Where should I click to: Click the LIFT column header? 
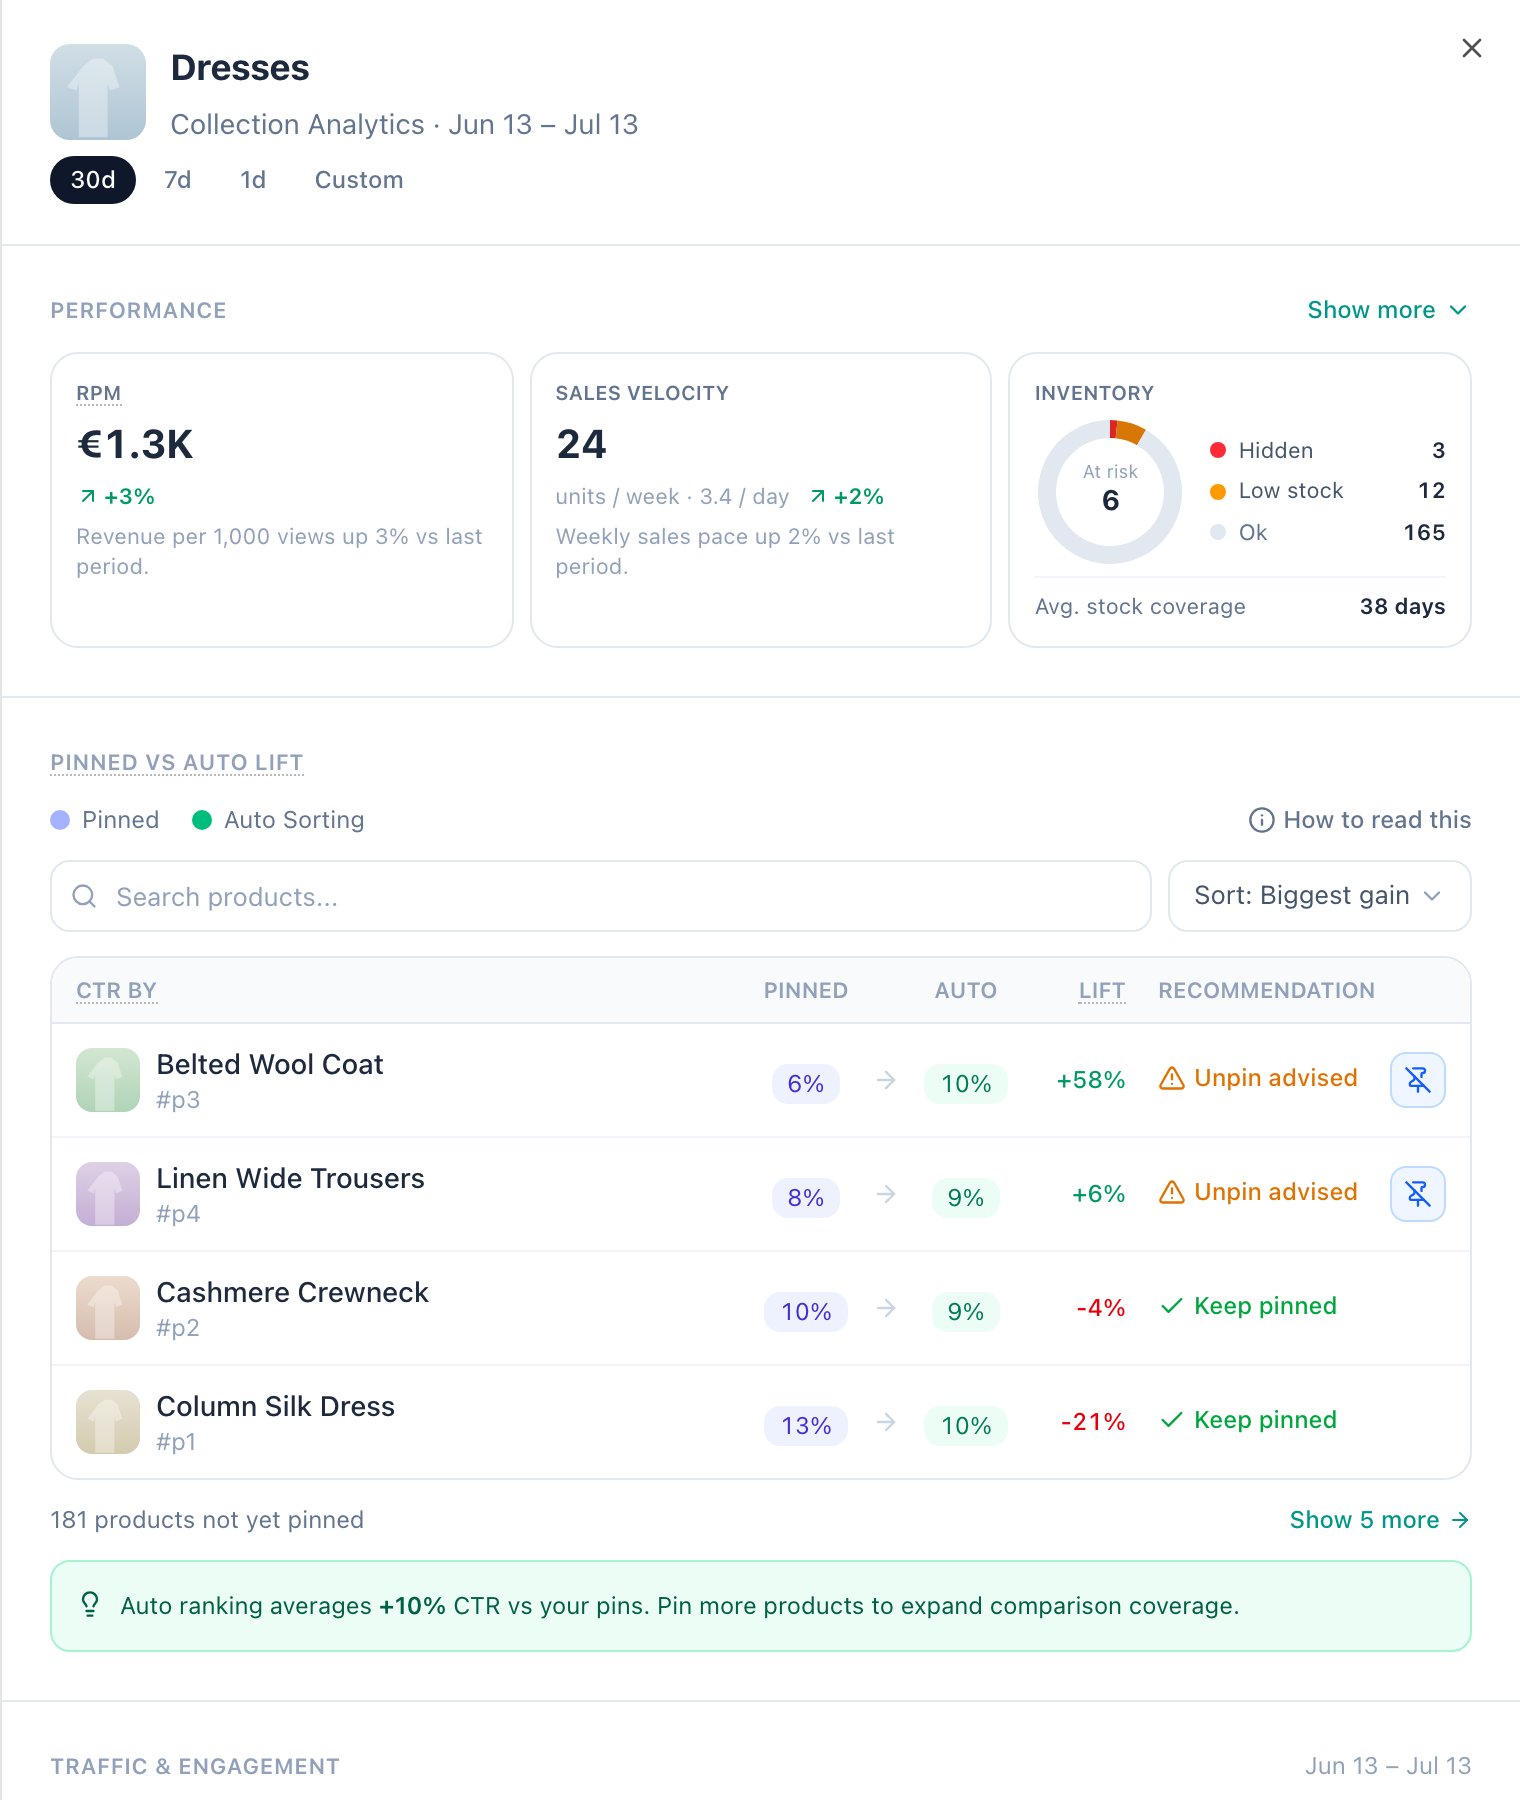tap(1102, 990)
